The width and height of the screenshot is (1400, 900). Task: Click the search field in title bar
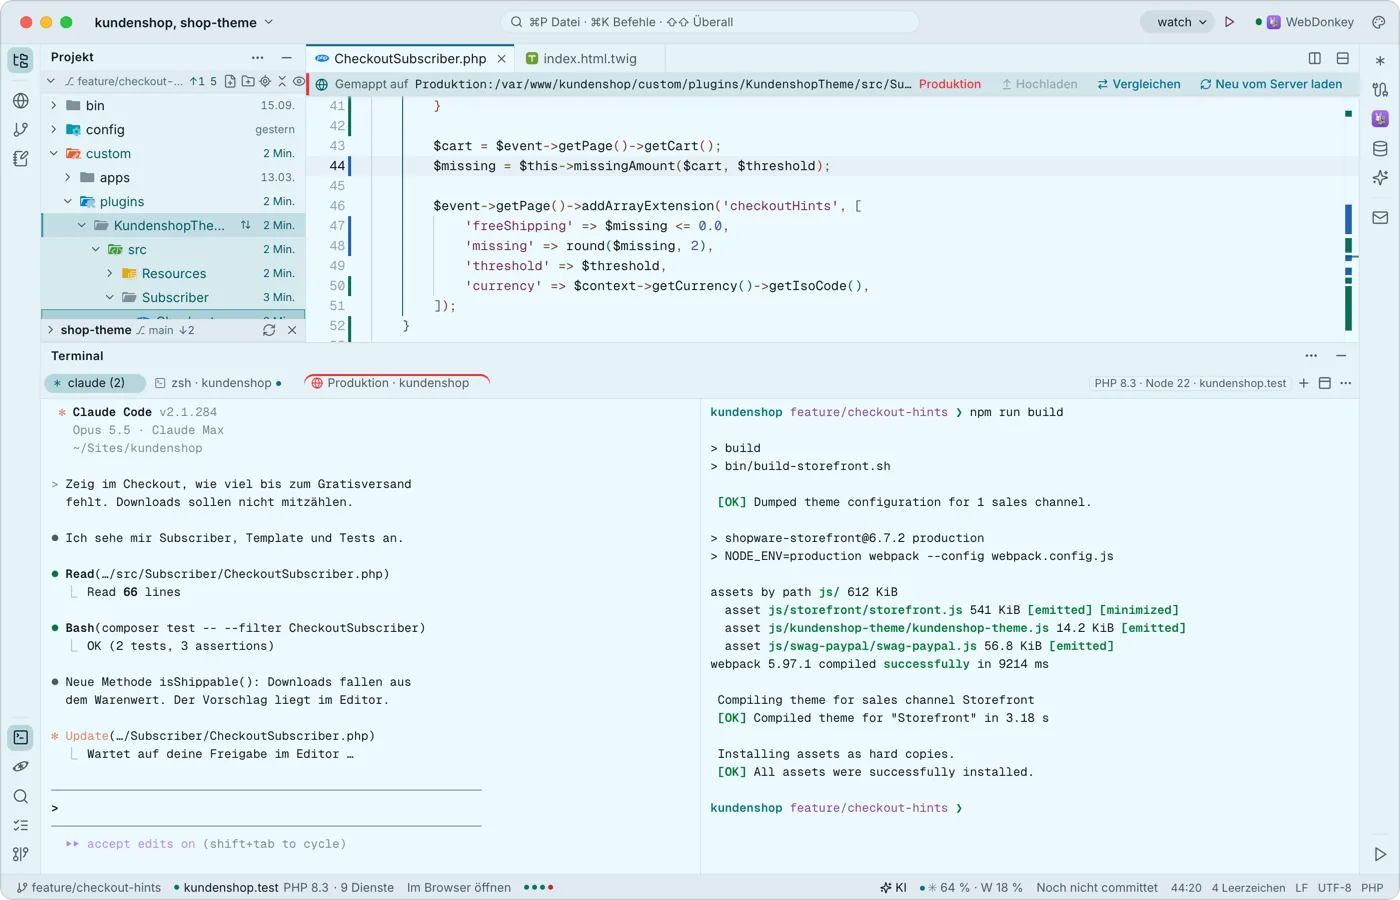pos(710,22)
